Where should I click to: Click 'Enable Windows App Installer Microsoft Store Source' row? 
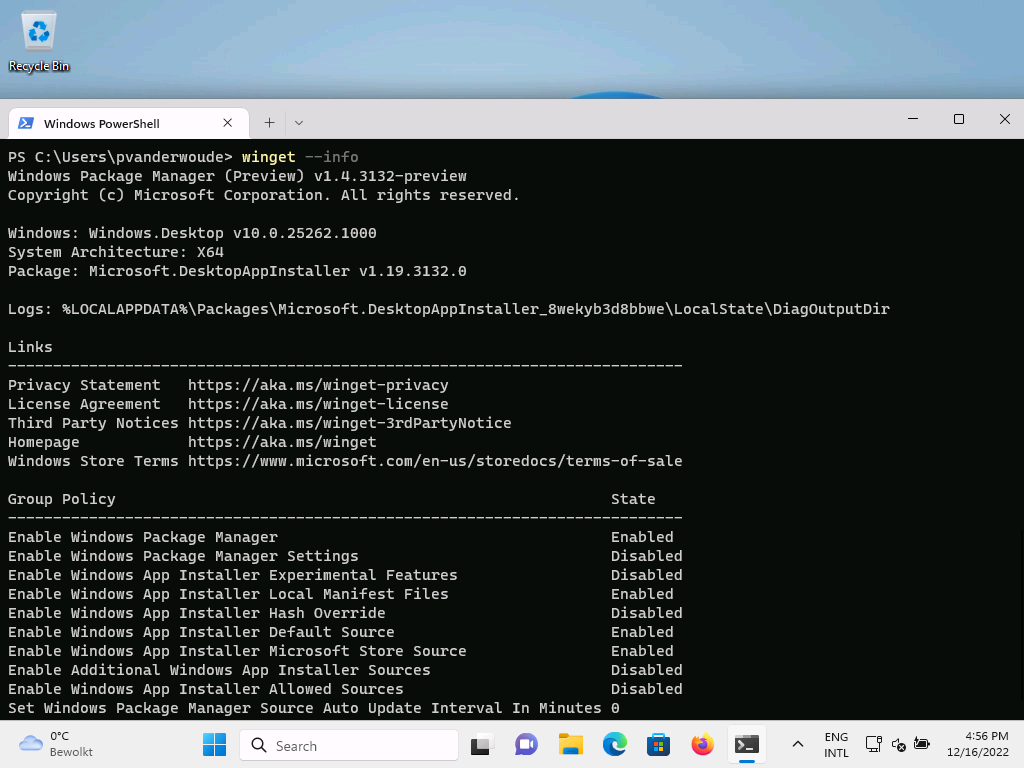click(340, 650)
